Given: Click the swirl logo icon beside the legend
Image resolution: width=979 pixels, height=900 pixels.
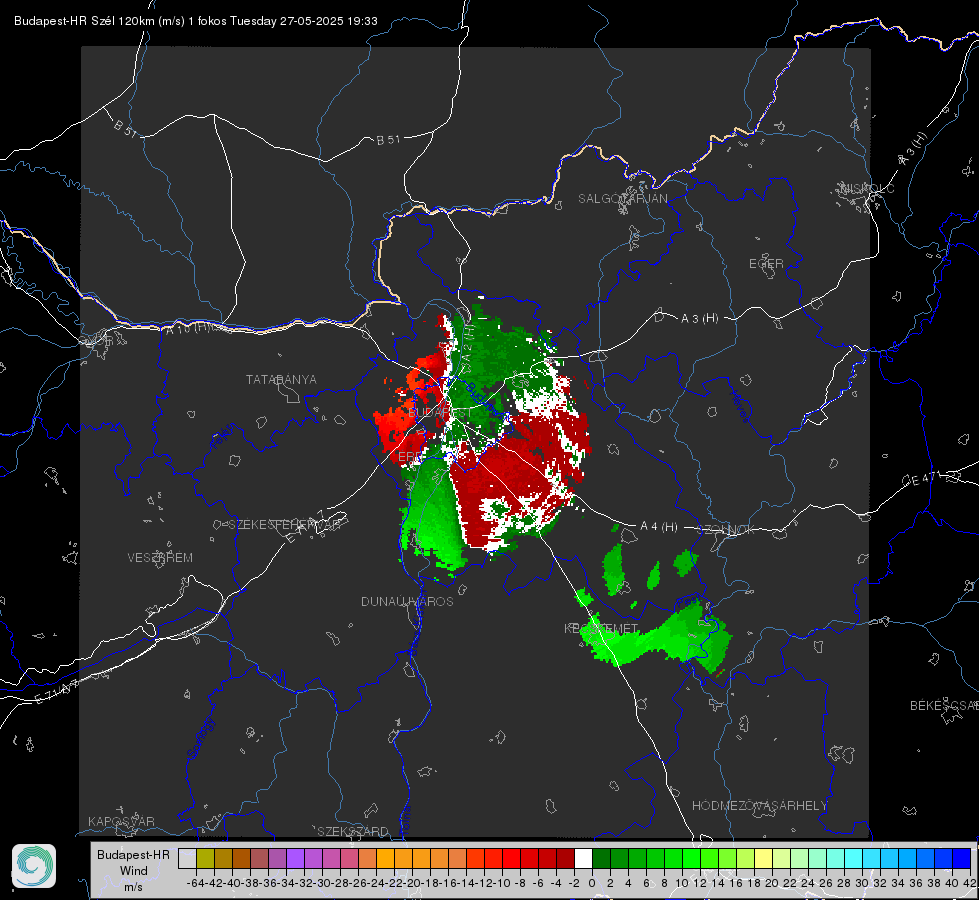Looking at the screenshot, I should pos(34,866).
